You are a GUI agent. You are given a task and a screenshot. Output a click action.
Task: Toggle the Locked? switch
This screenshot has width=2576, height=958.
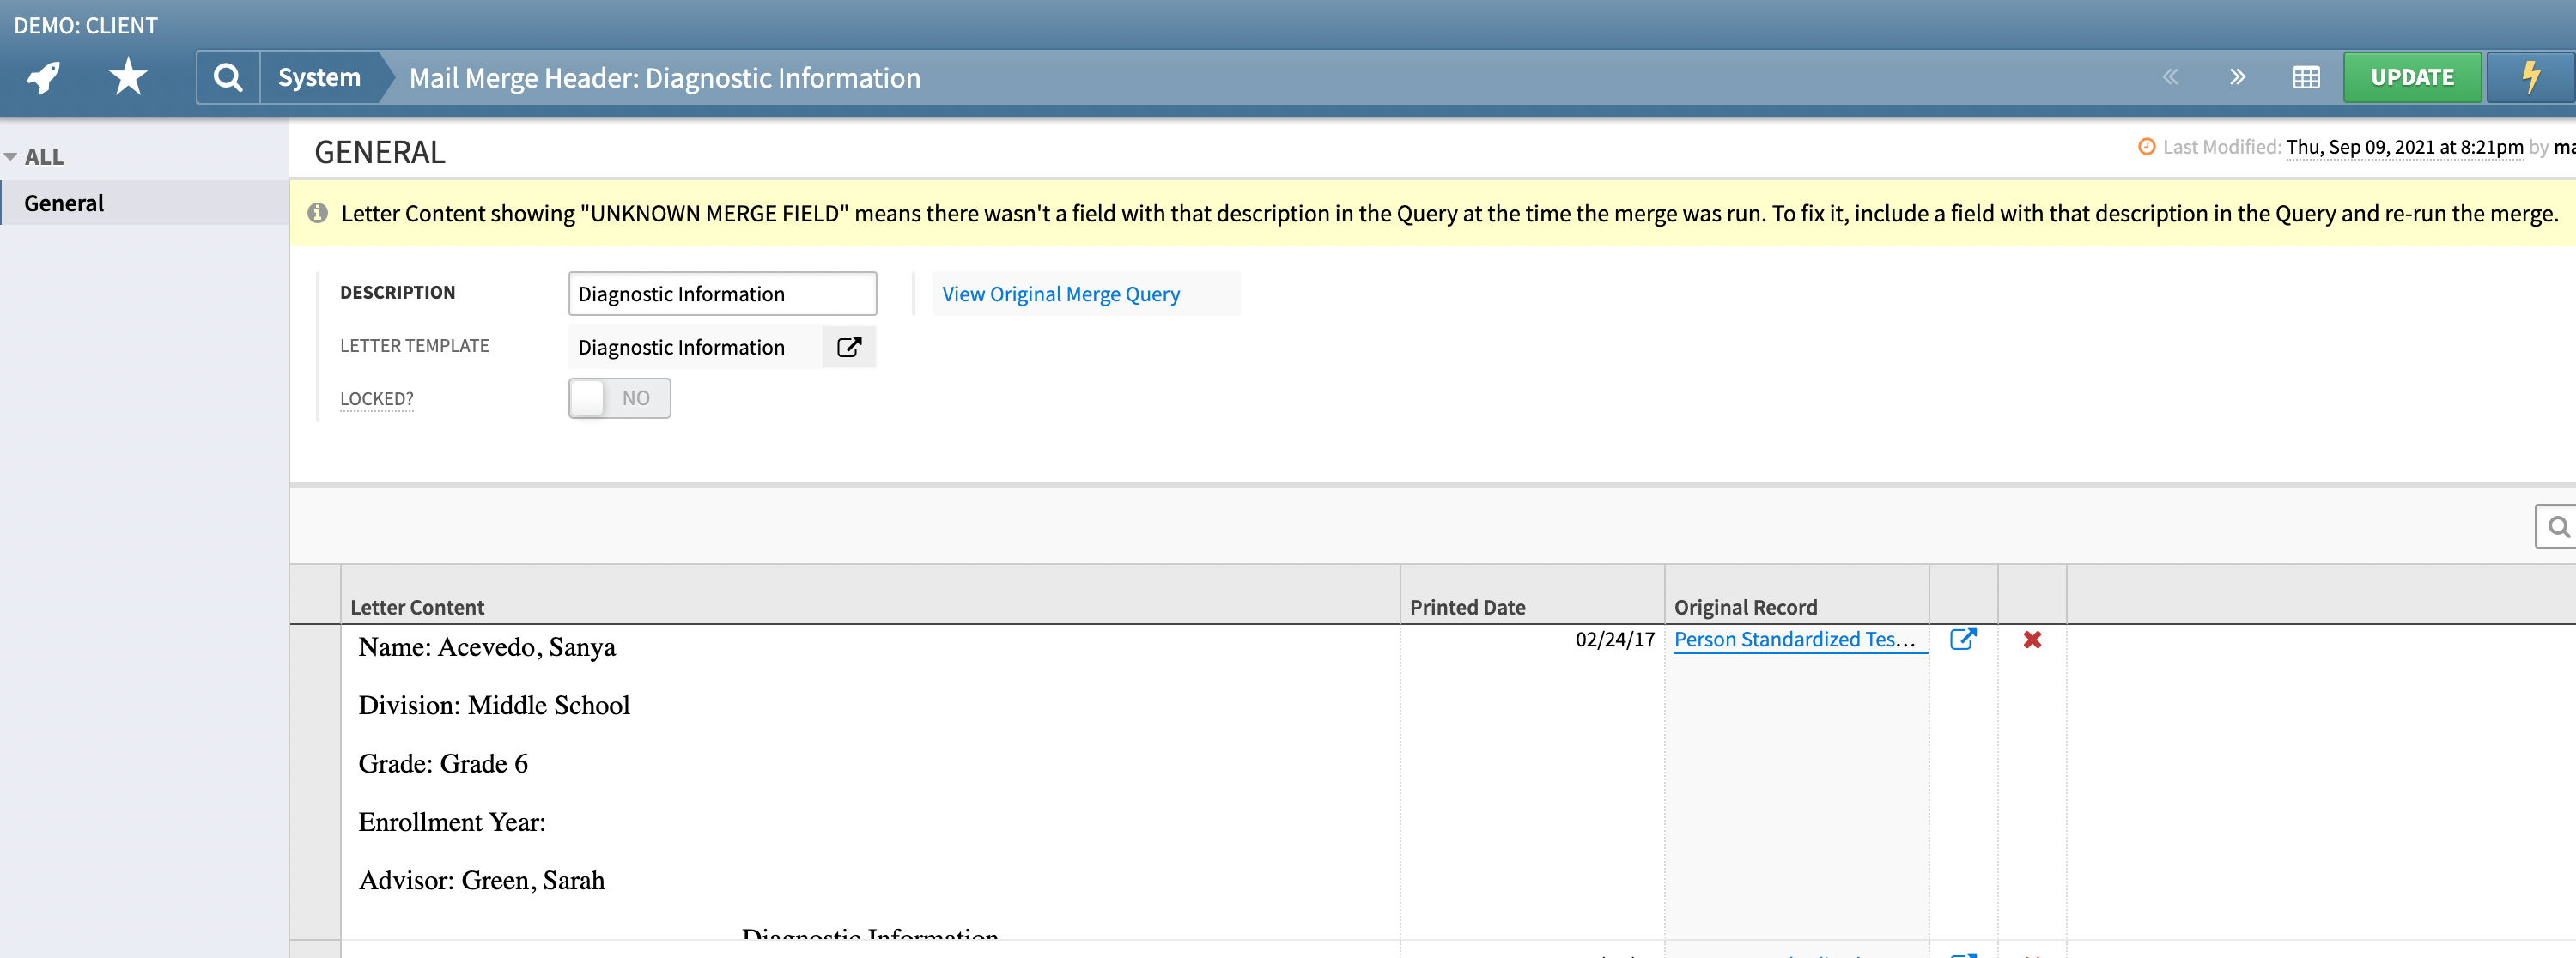(x=619, y=398)
